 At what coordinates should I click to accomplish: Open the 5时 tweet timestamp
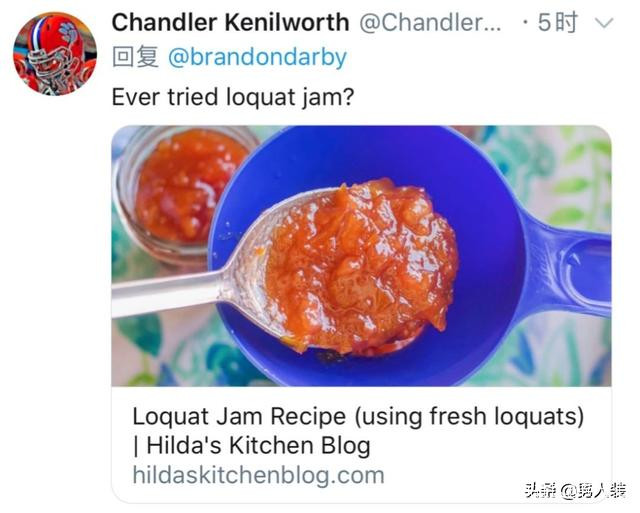coord(558,22)
